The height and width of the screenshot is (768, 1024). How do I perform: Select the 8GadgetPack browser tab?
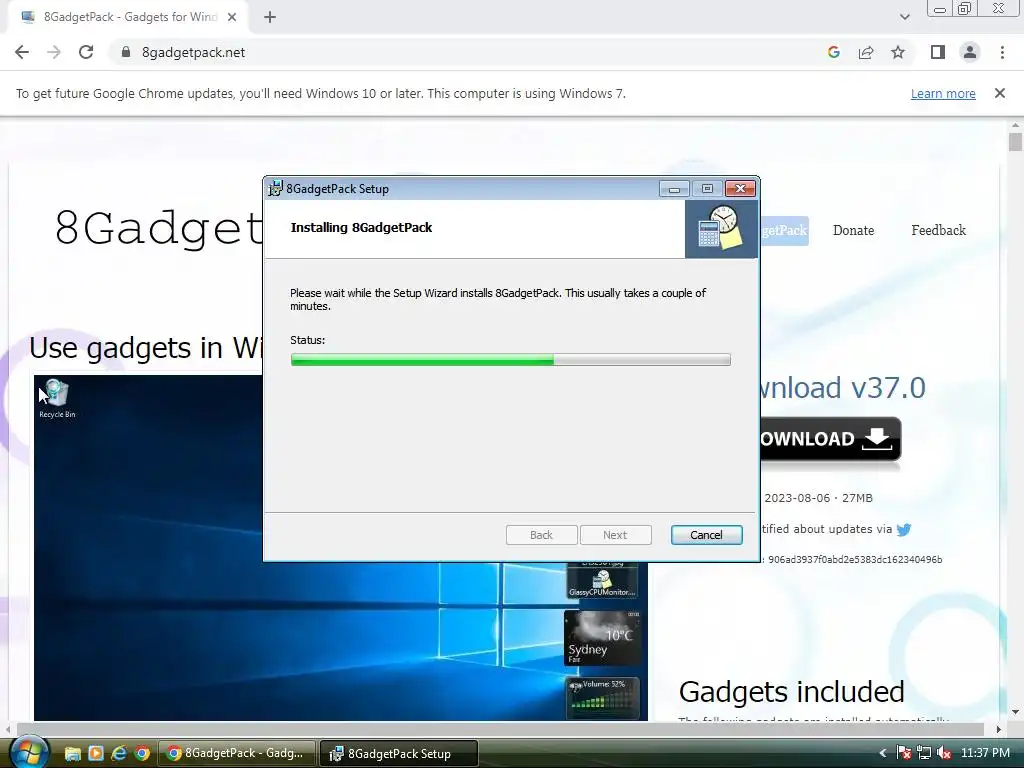[129, 17]
